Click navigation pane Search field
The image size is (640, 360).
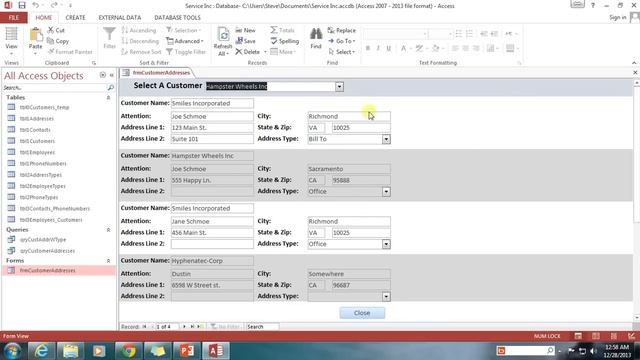click(x=55, y=87)
